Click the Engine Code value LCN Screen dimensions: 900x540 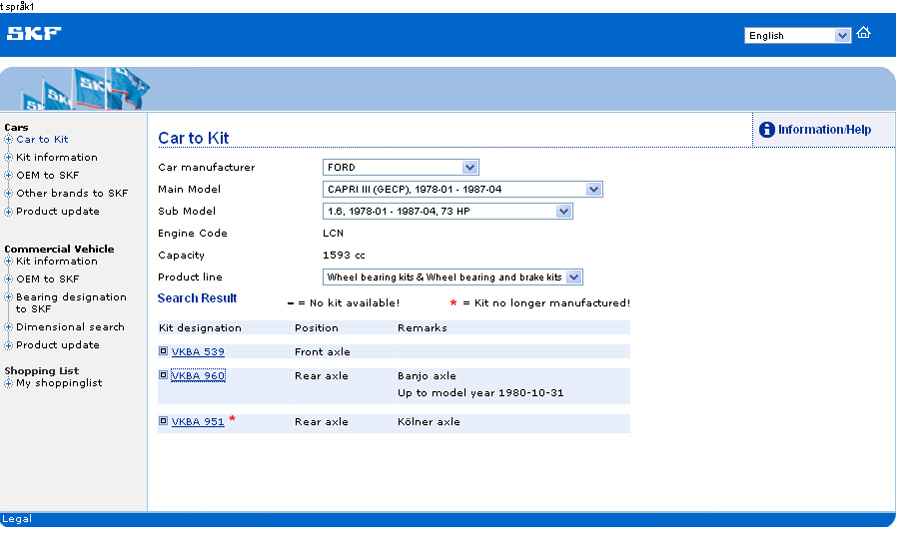pos(333,234)
